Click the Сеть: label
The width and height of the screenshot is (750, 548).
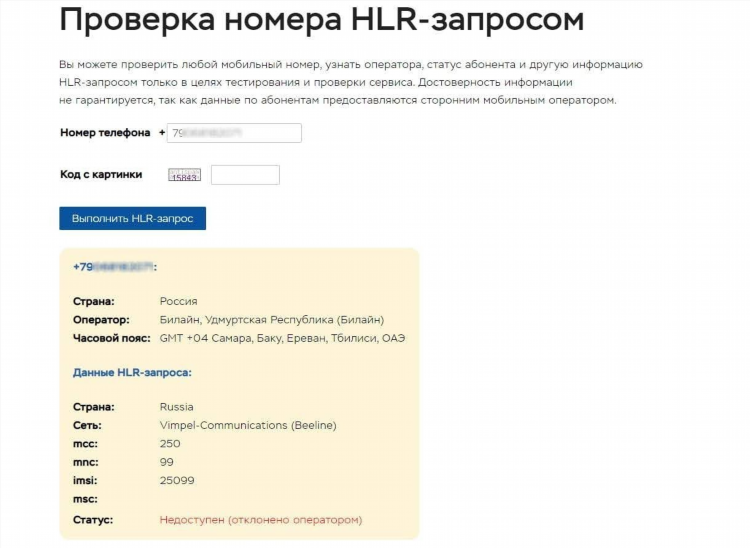coord(87,426)
